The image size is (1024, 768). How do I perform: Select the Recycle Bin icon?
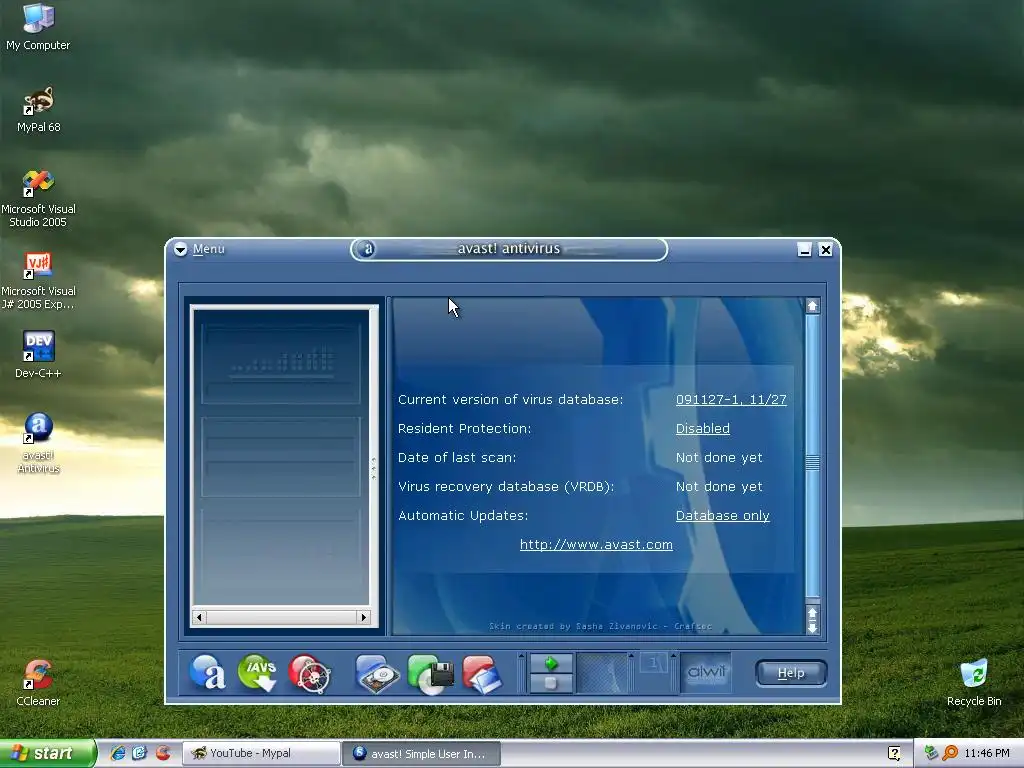974,682
